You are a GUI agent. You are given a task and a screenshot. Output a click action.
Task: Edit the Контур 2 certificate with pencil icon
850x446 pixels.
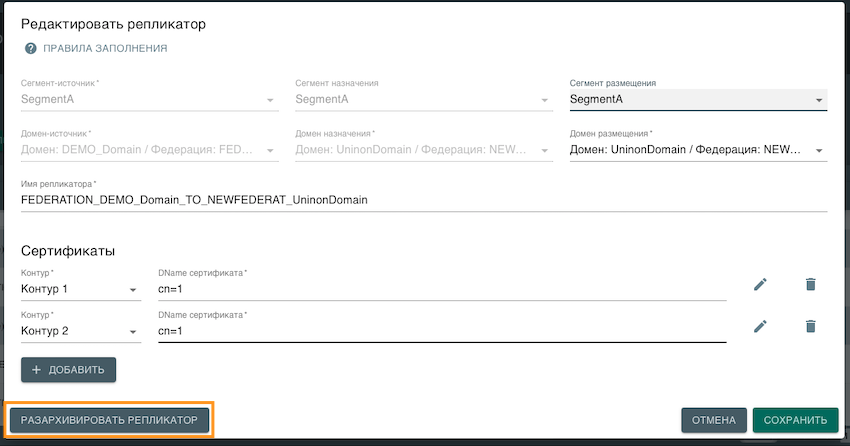pos(760,326)
